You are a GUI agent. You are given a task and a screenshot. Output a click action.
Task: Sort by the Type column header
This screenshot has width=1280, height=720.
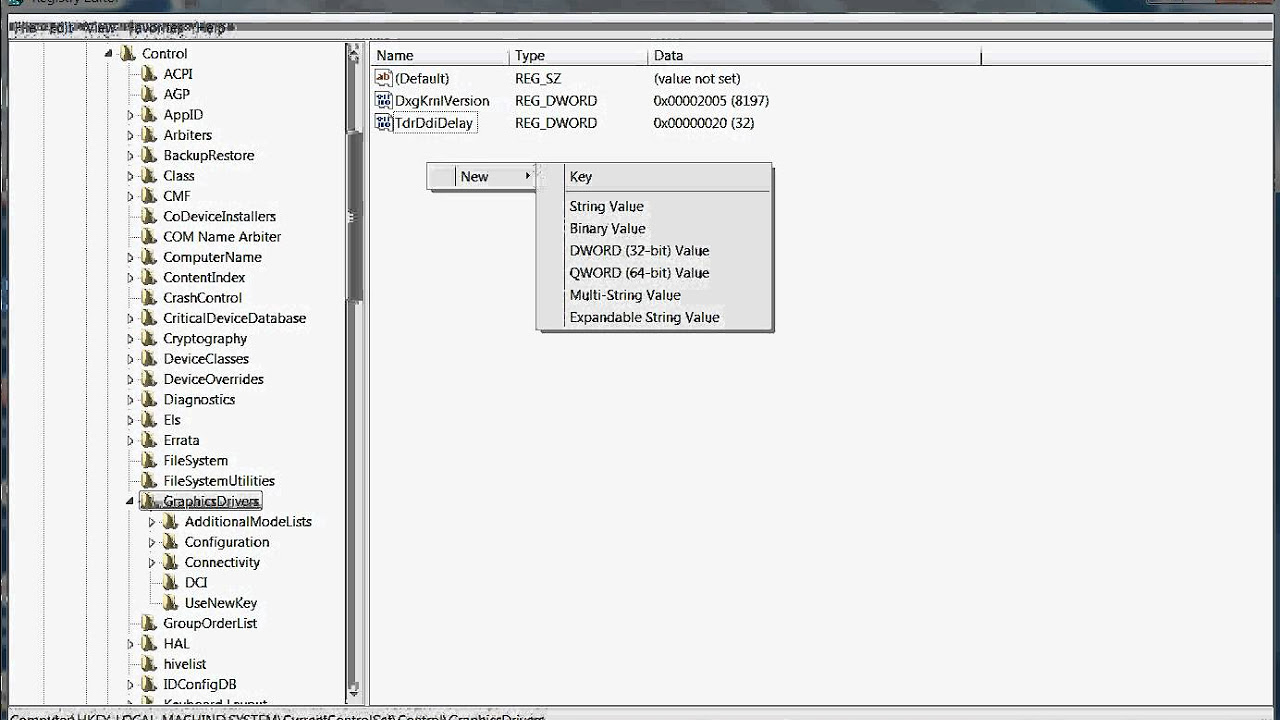(x=578, y=56)
